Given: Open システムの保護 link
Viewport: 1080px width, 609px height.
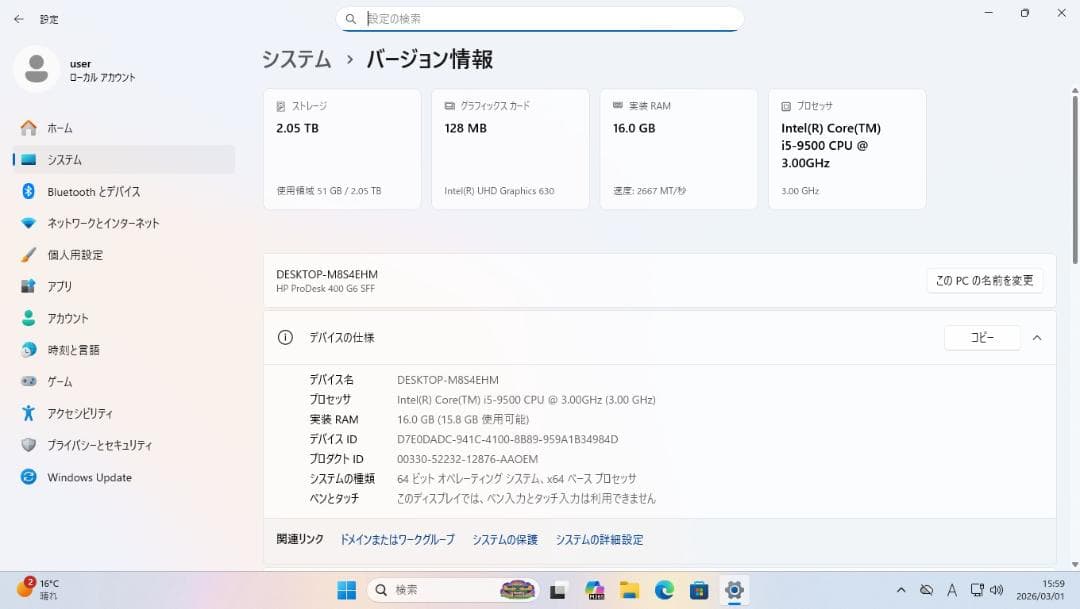Looking at the screenshot, I should [x=505, y=539].
